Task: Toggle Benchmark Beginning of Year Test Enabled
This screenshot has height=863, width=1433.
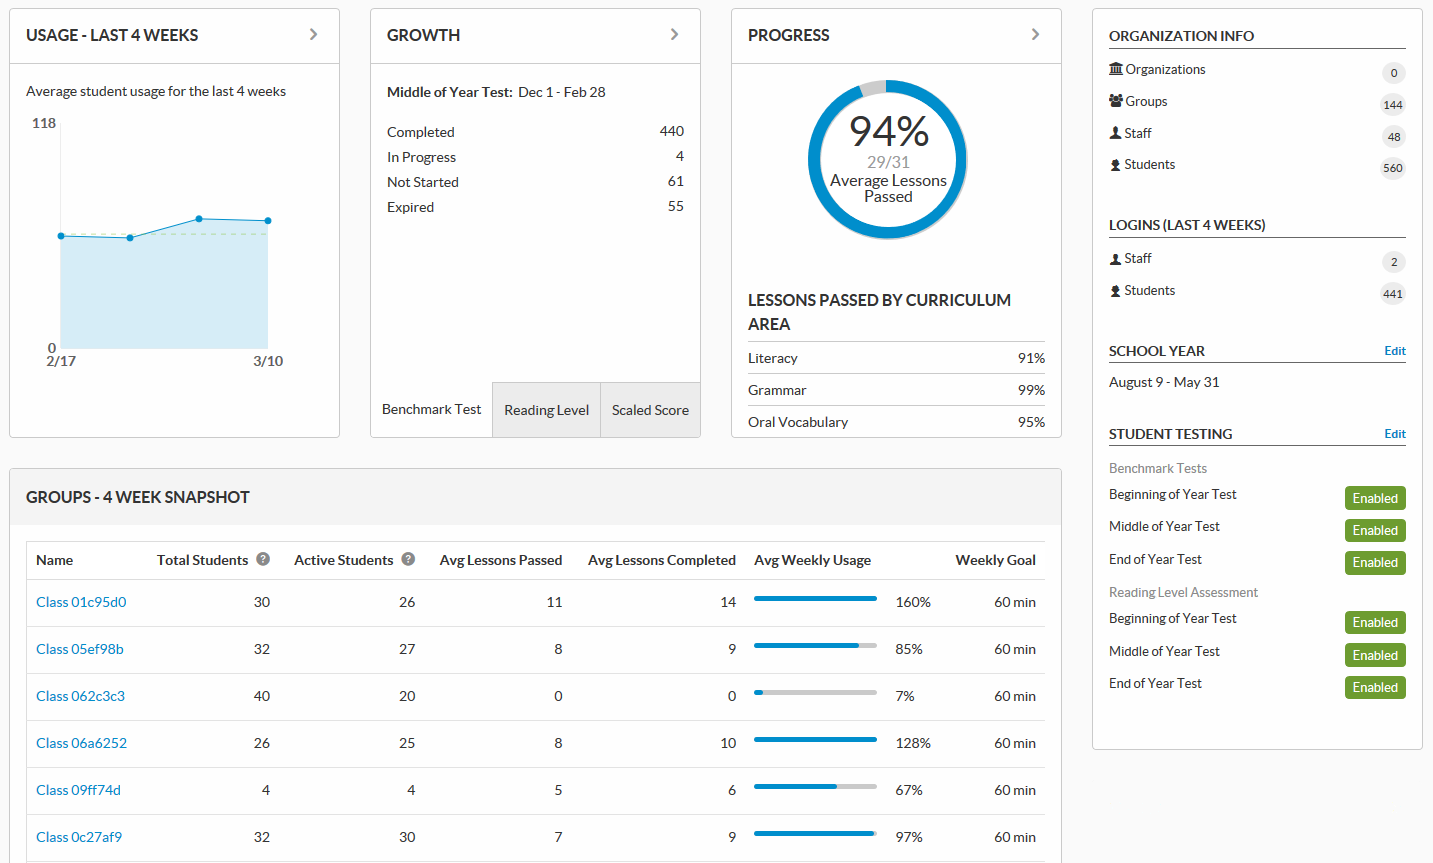Action: [1374, 498]
